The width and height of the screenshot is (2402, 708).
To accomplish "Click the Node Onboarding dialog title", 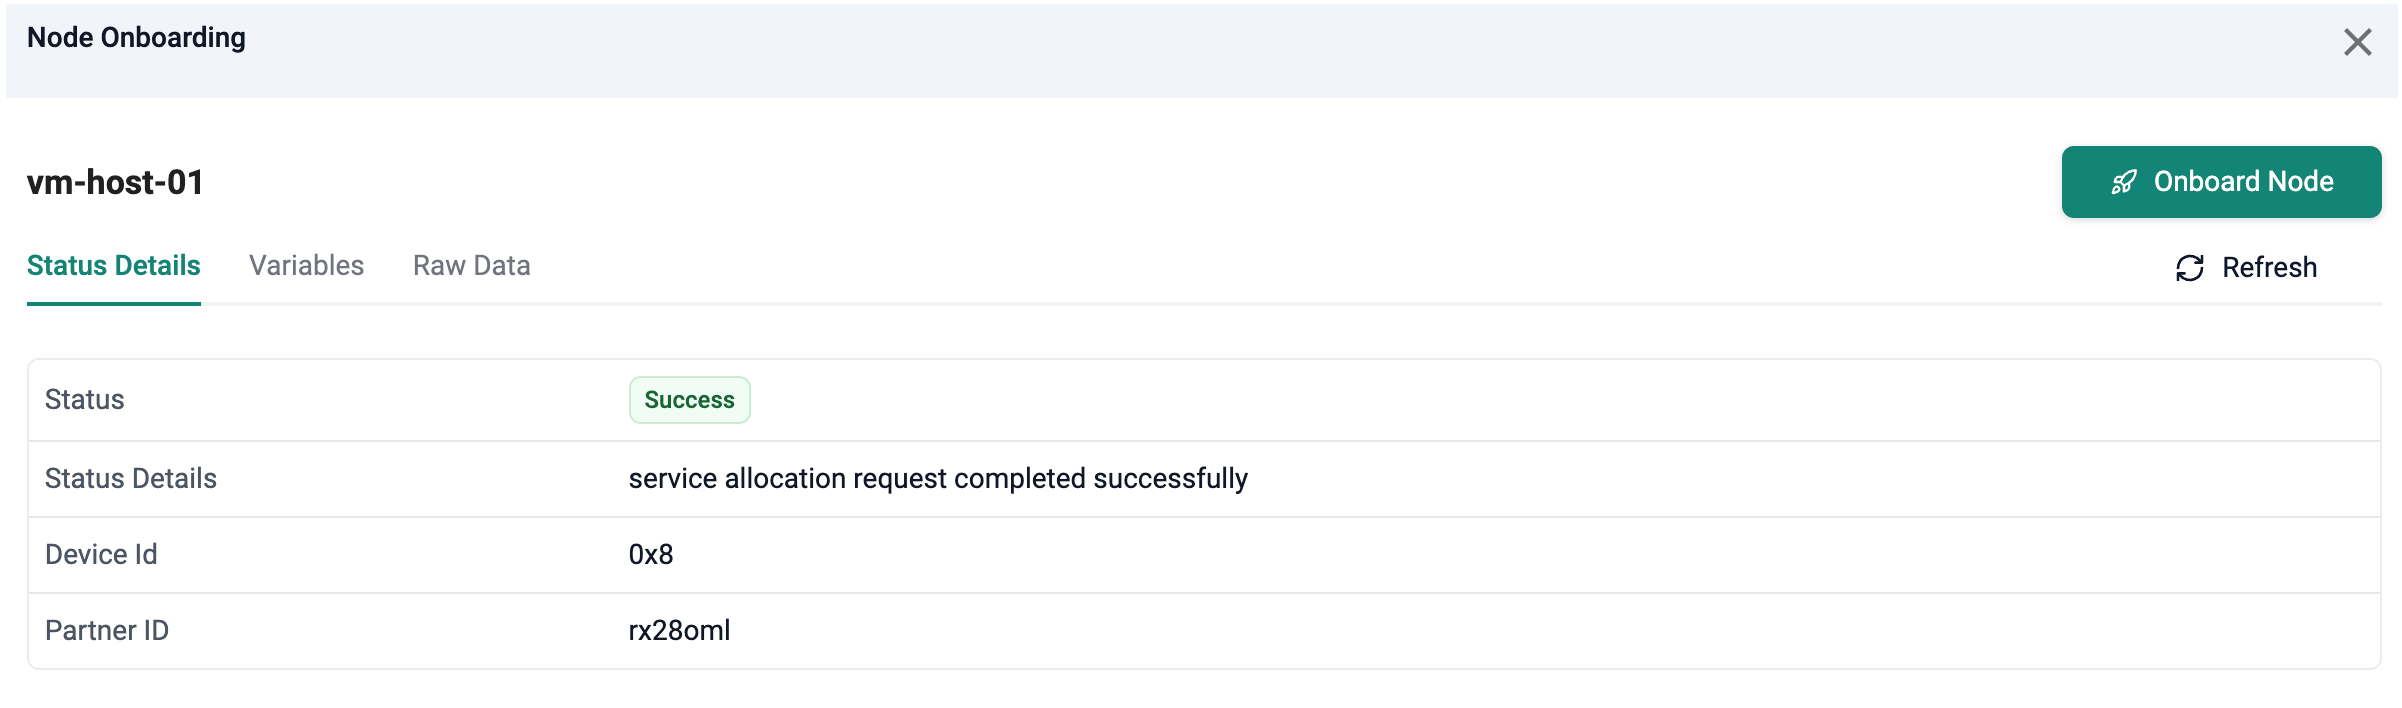I will 136,38.
